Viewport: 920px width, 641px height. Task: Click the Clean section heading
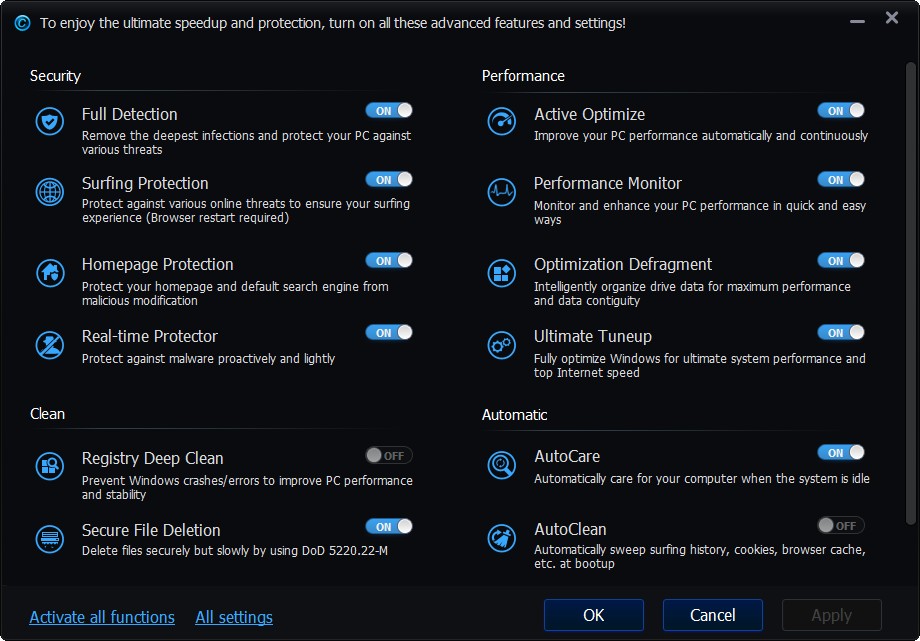[47, 414]
